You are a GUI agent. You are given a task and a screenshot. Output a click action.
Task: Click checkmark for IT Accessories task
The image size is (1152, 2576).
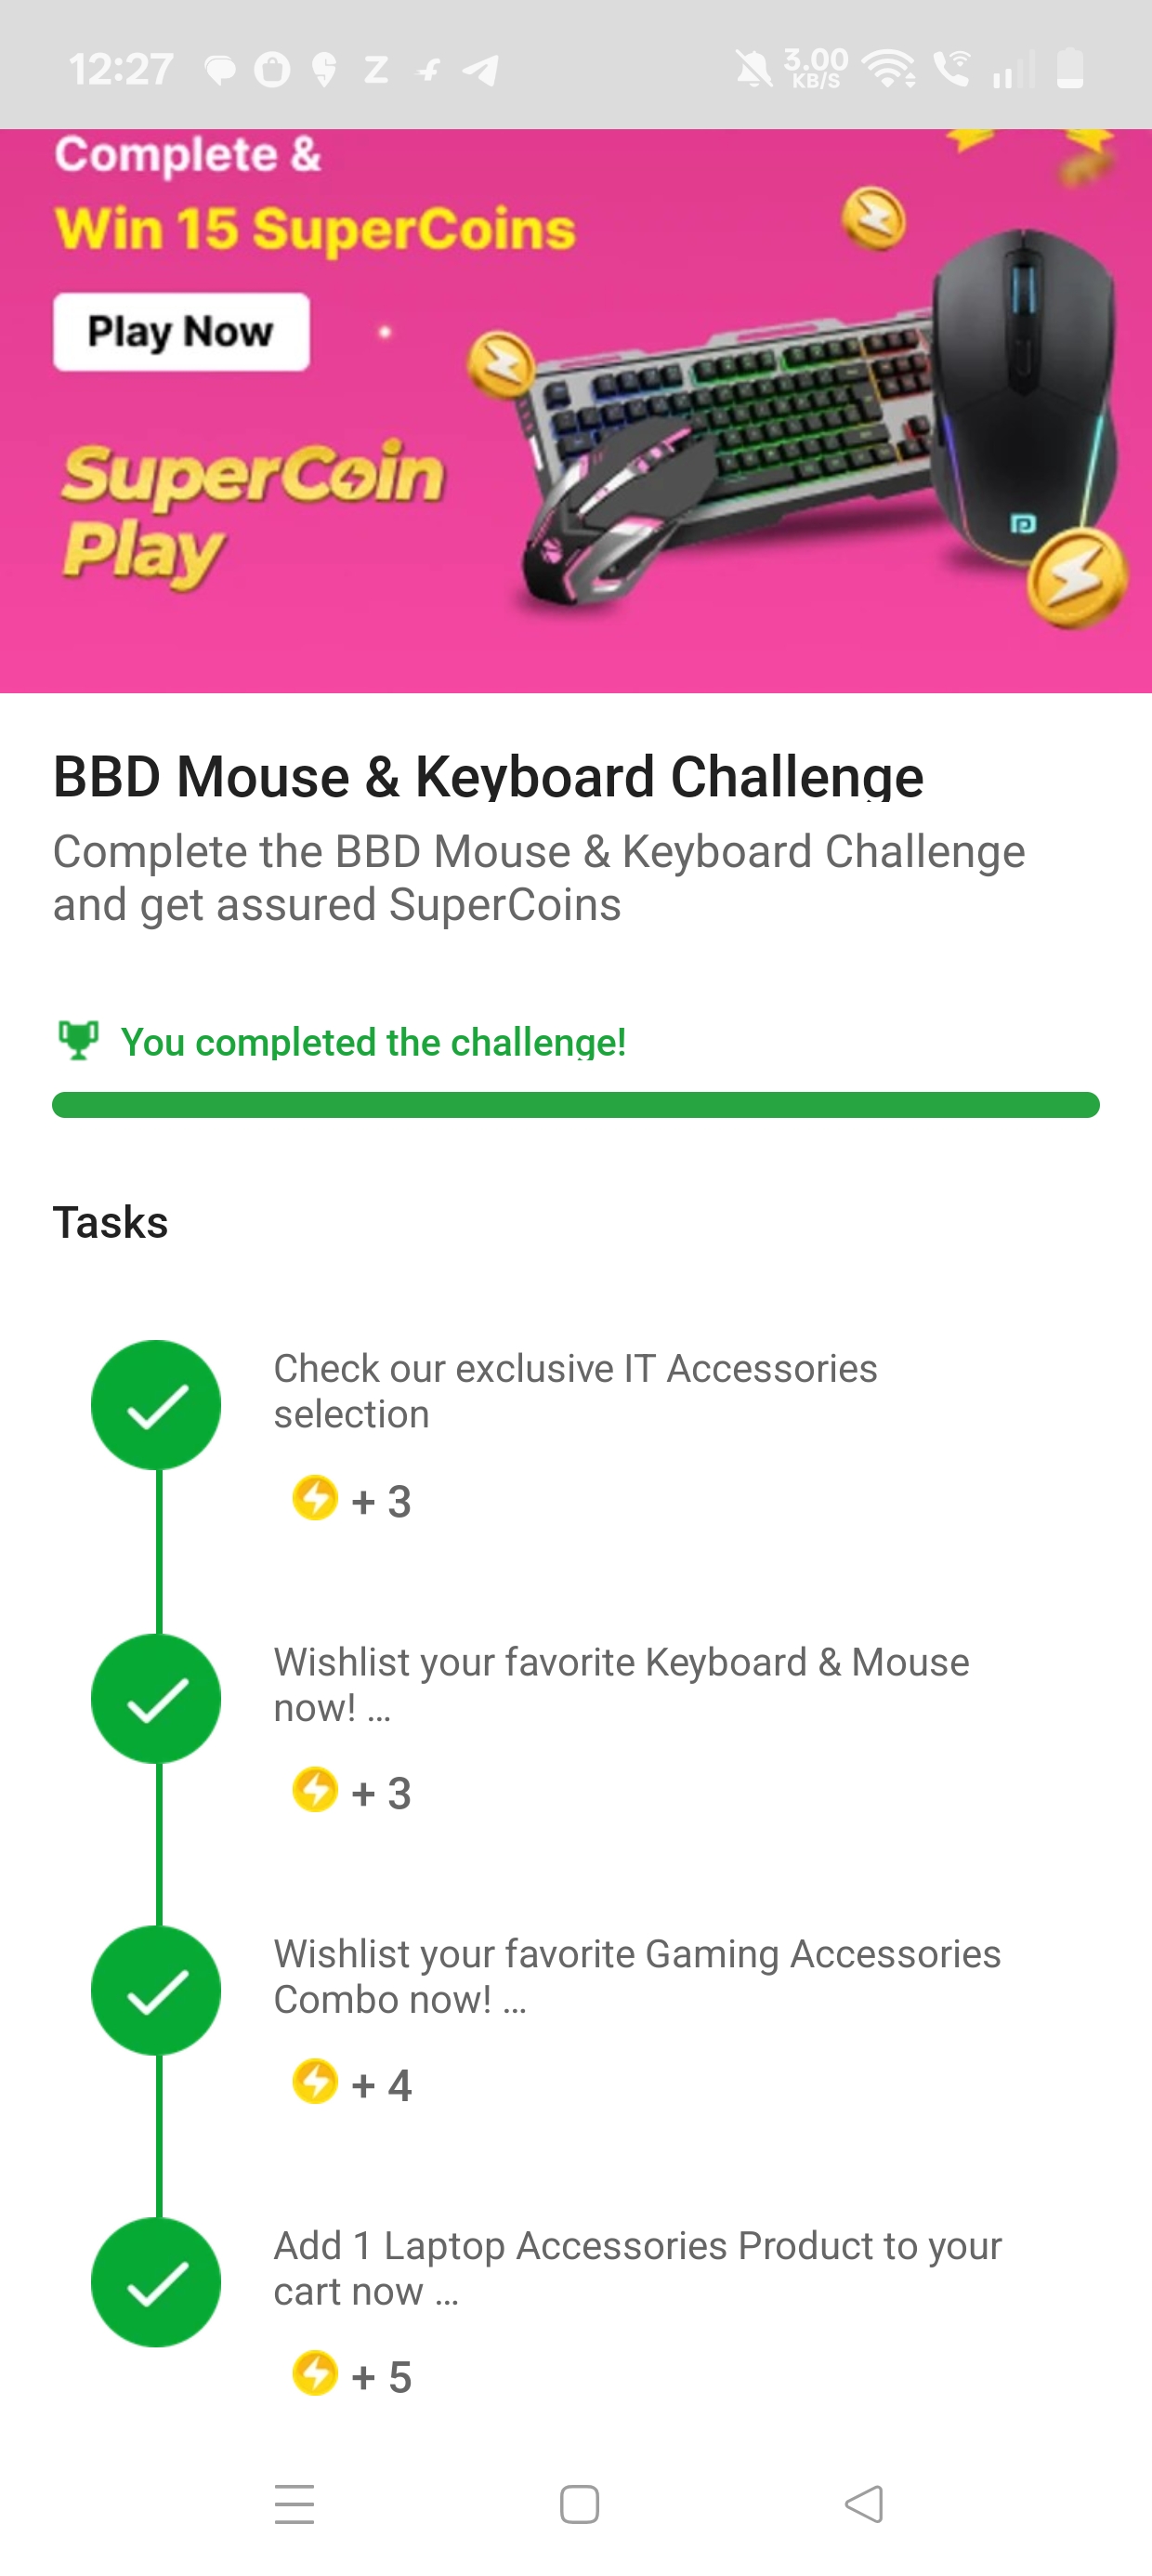click(156, 1404)
